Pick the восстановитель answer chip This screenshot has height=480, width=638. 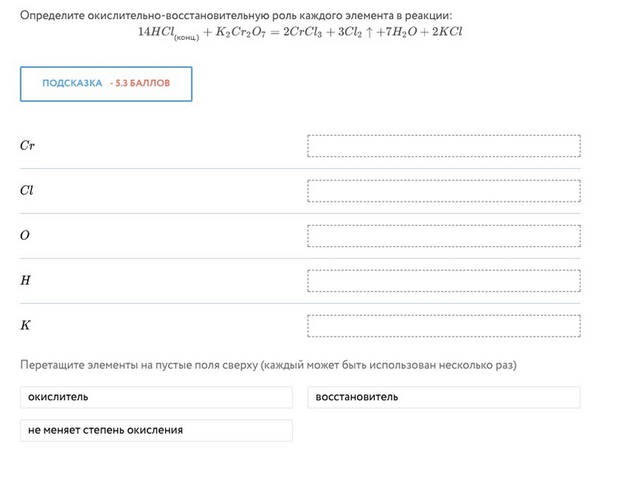click(x=444, y=397)
